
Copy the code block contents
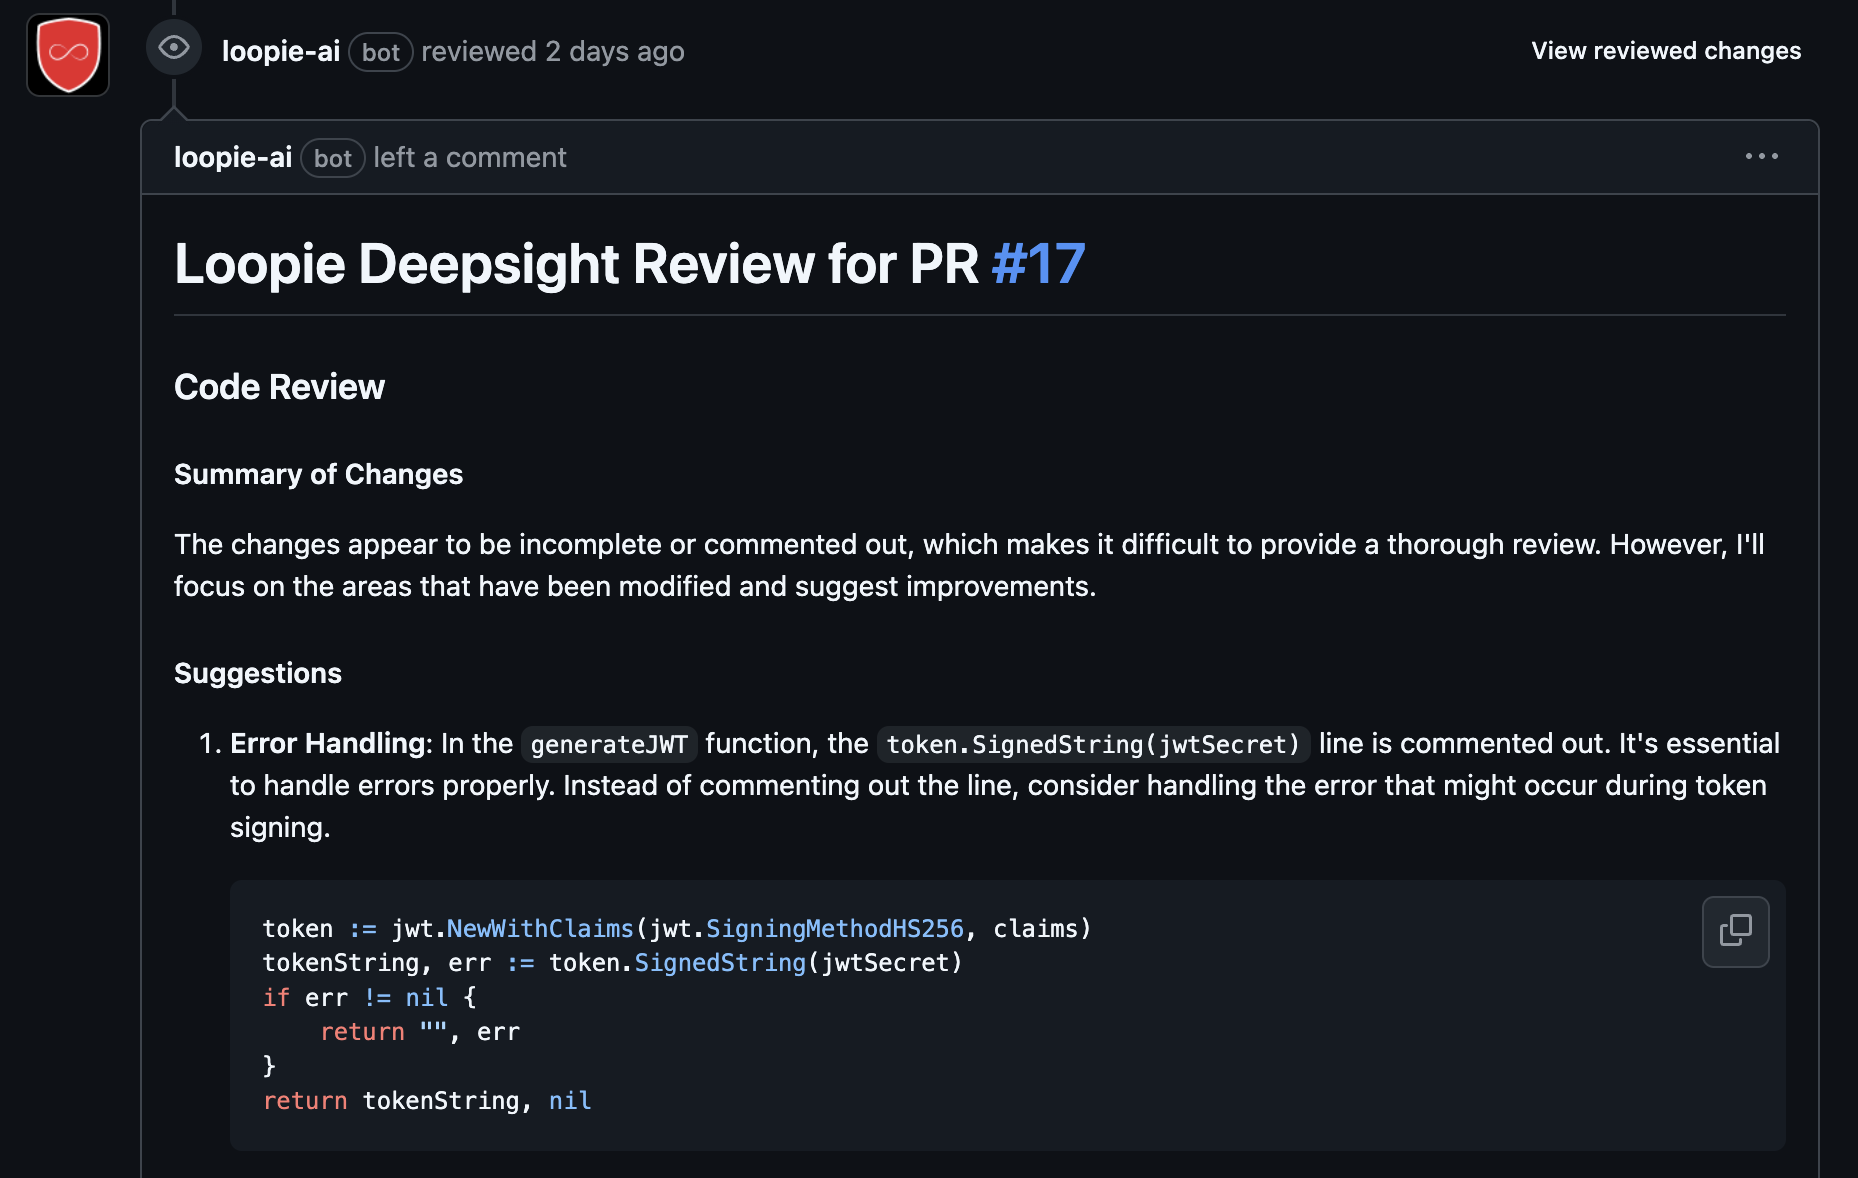click(1736, 932)
